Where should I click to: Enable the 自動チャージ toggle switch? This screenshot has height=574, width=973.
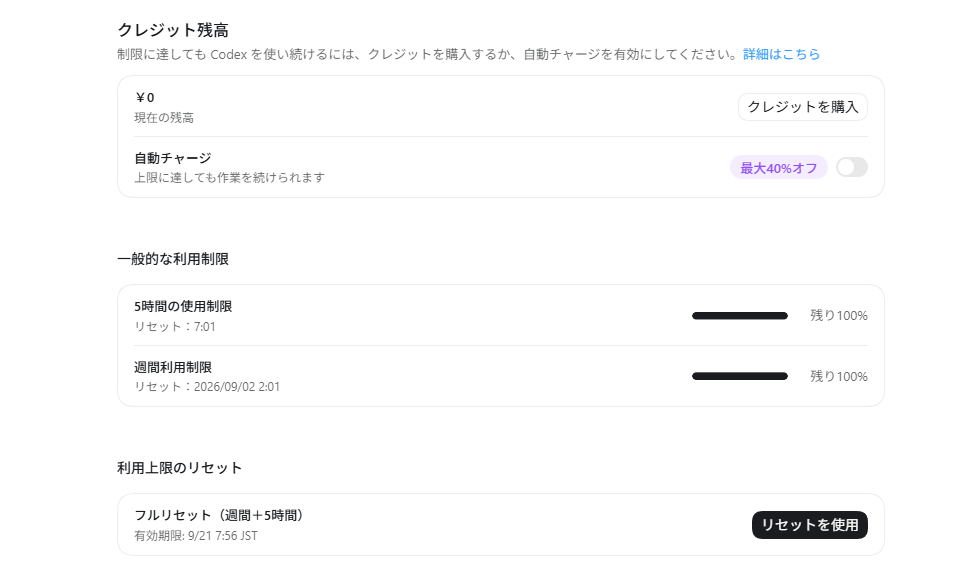click(851, 167)
